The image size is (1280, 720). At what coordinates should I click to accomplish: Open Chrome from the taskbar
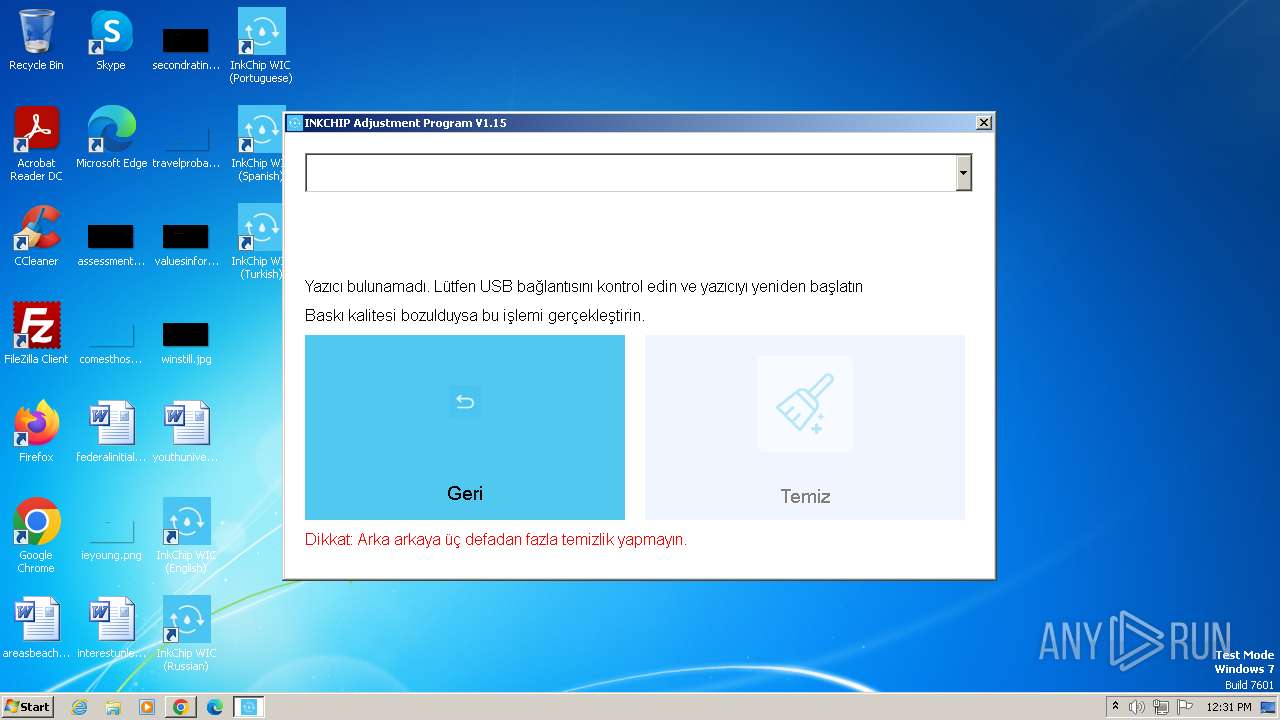[x=181, y=707]
